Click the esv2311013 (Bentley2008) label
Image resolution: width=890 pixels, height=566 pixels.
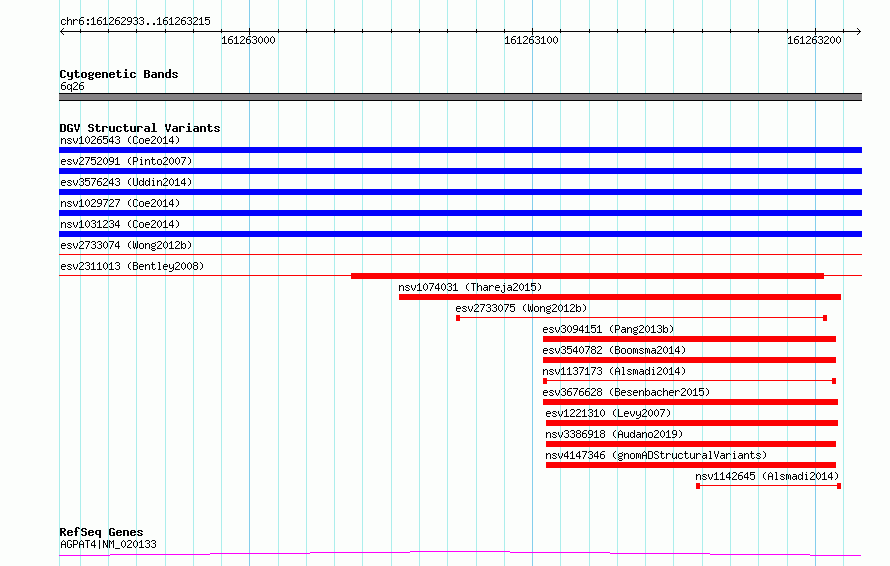pos(132,266)
